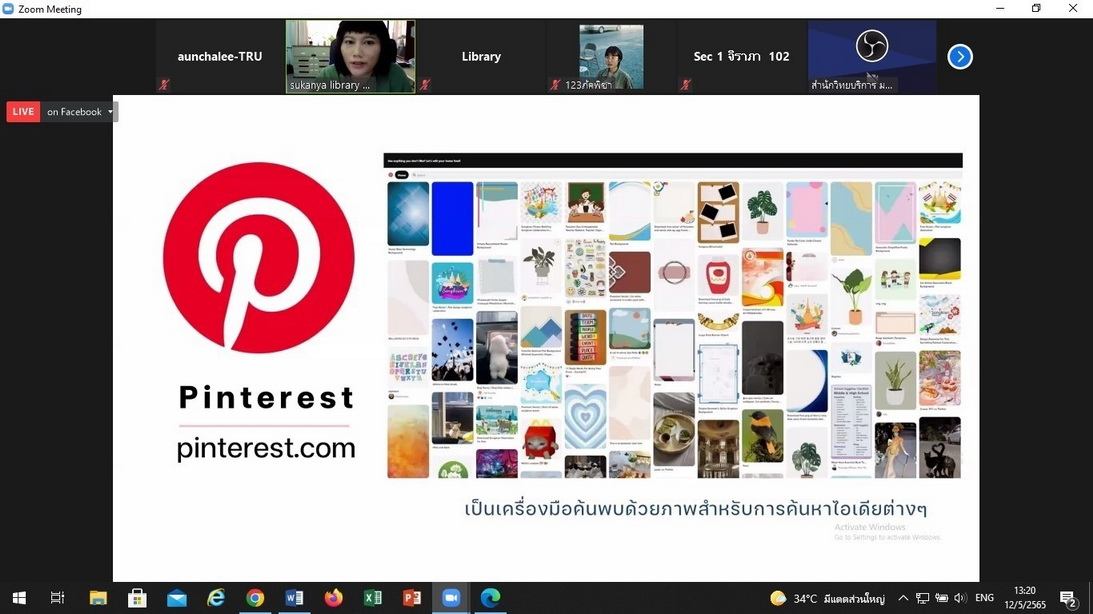Open Microsoft Store from taskbar
The image size is (1093, 614).
[137, 598]
